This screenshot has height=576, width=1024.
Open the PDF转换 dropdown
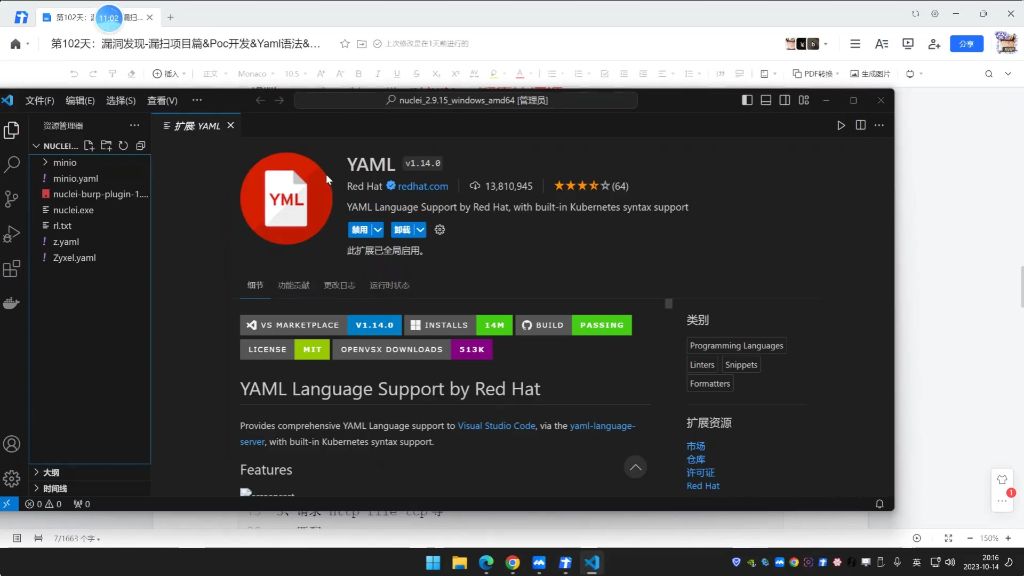pos(816,74)
